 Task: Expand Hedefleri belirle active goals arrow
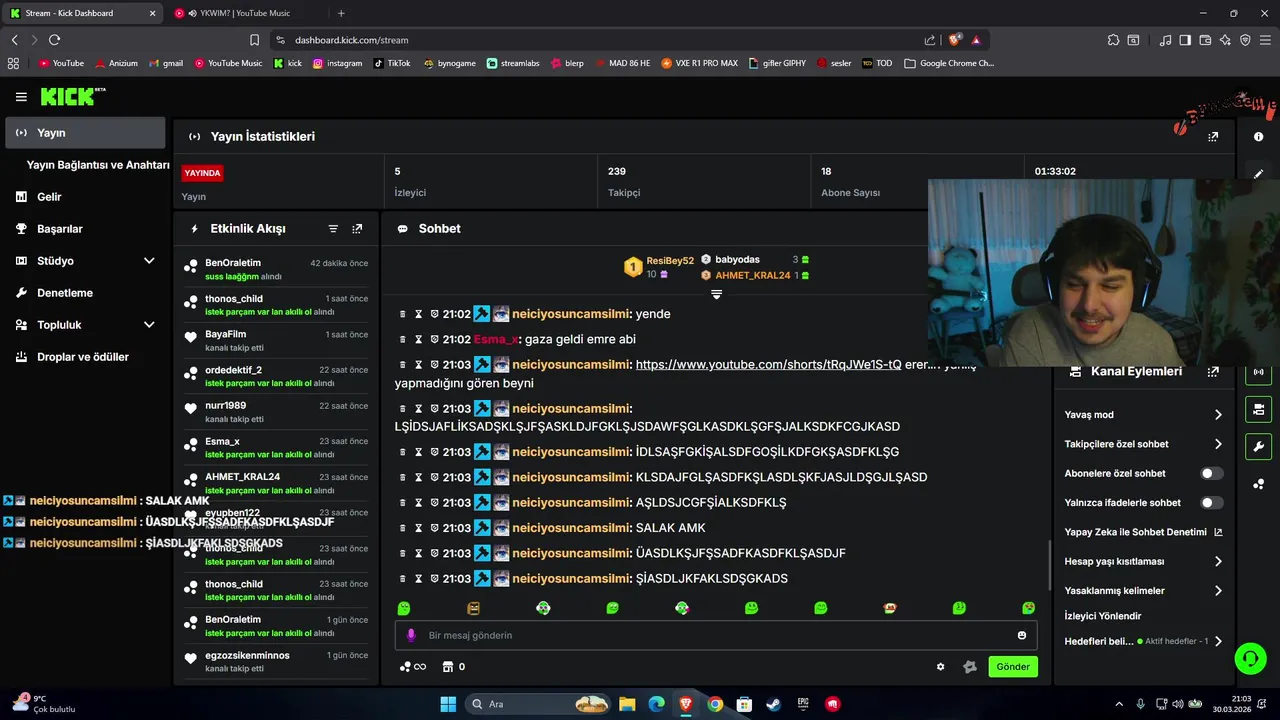1218,641
